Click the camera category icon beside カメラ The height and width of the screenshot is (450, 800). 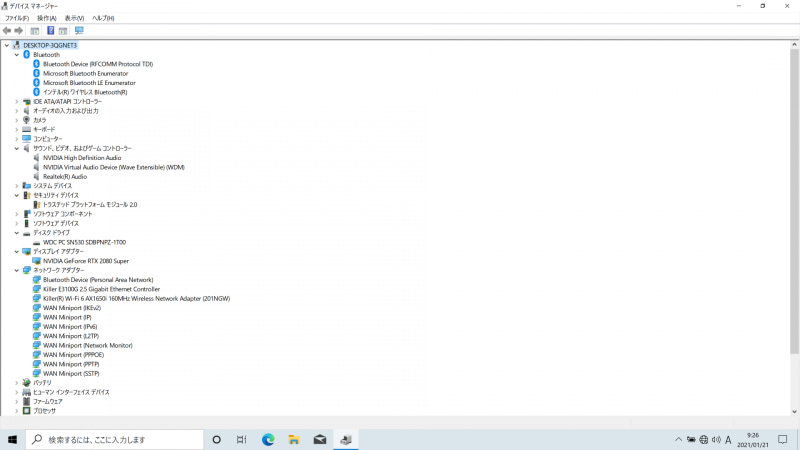27,120
